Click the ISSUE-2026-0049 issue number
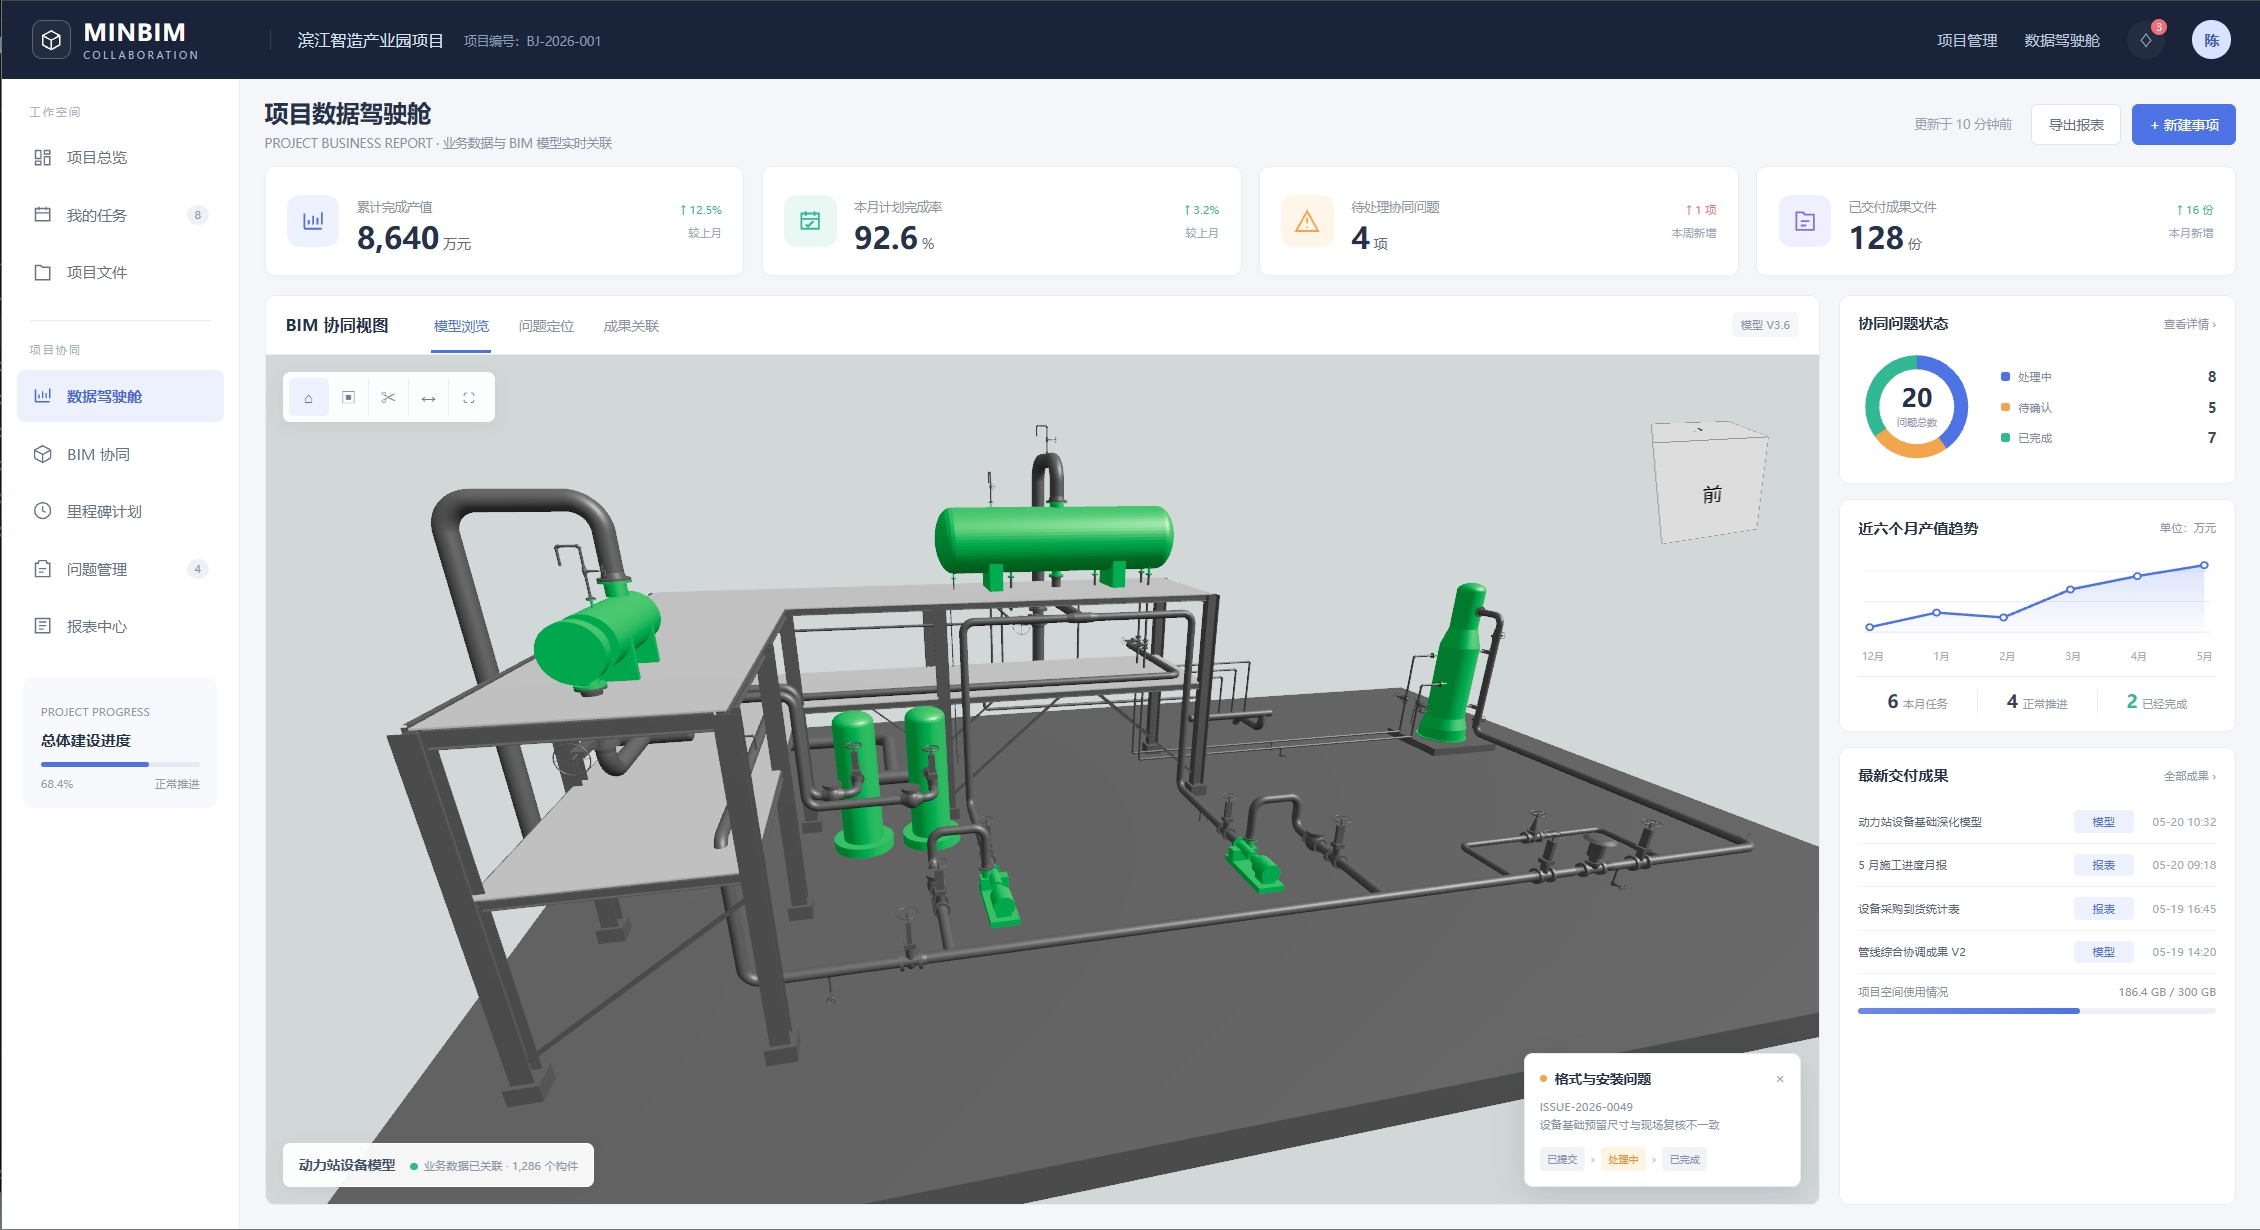Screen dimensions: 2260x1230 click(x=1586, y=1107)
